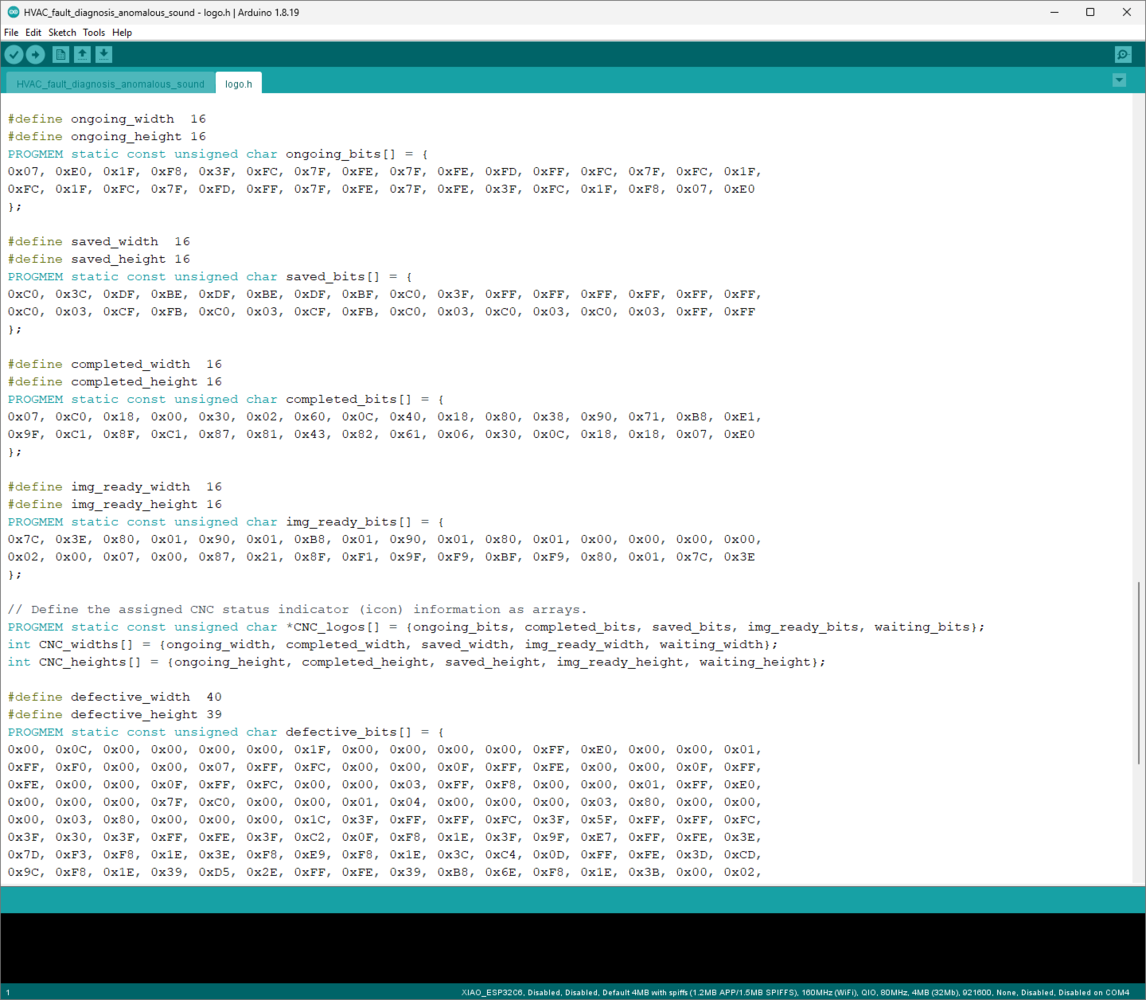Click 'waiting_bits' in the CNC_logos line

click(x=922, y=627)
